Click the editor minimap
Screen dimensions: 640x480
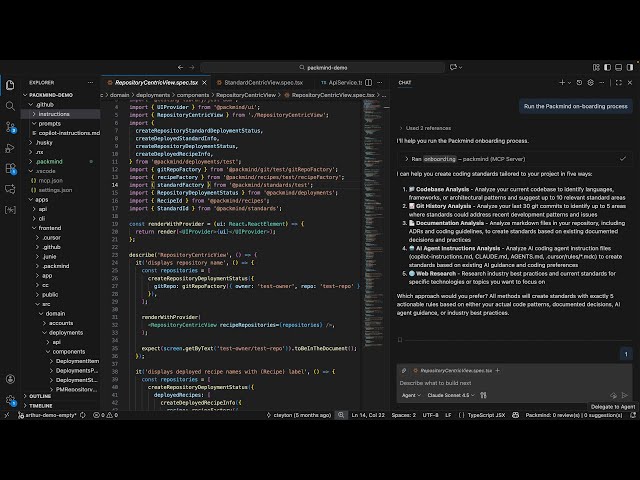click(373, 222)
